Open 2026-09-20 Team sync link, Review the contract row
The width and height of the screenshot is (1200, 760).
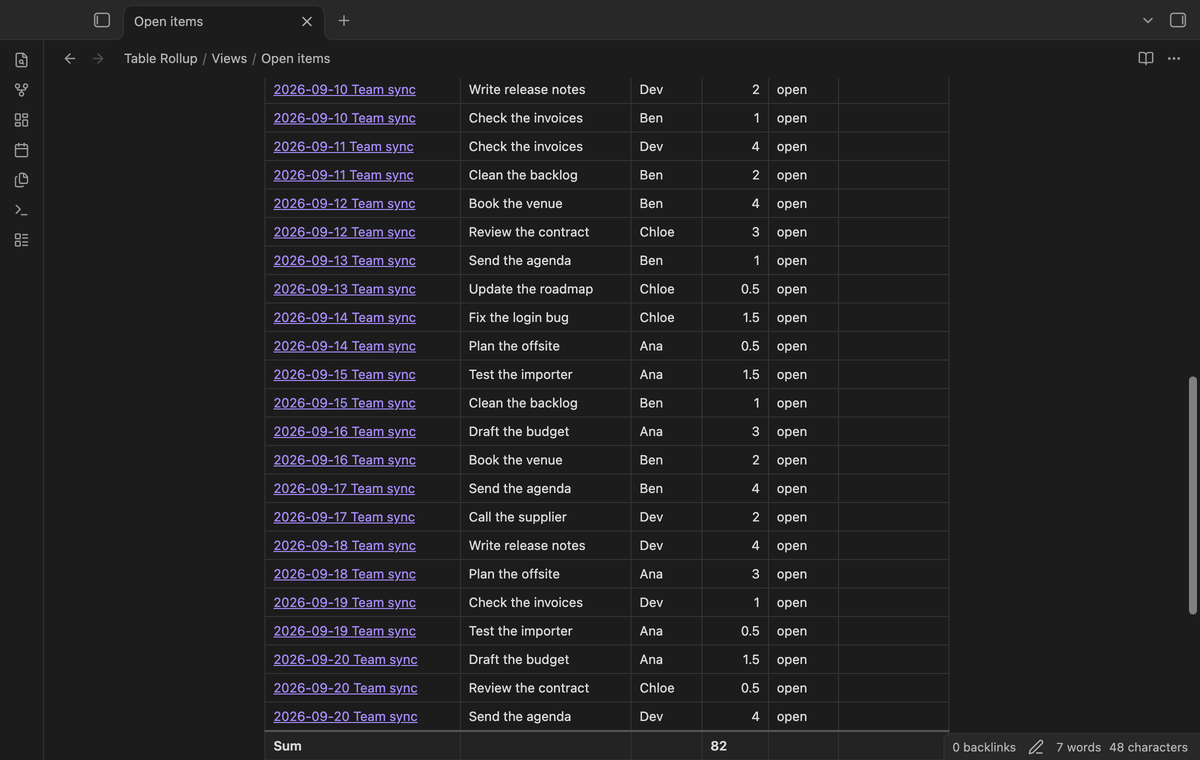point(346,688)
